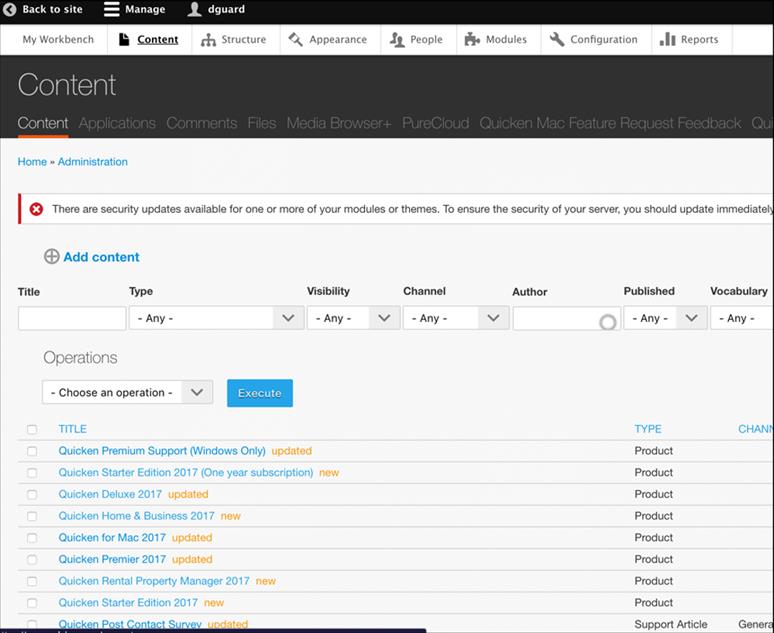
Task: Toggle the select-all checkbox in table header
Action: [32, 430]
